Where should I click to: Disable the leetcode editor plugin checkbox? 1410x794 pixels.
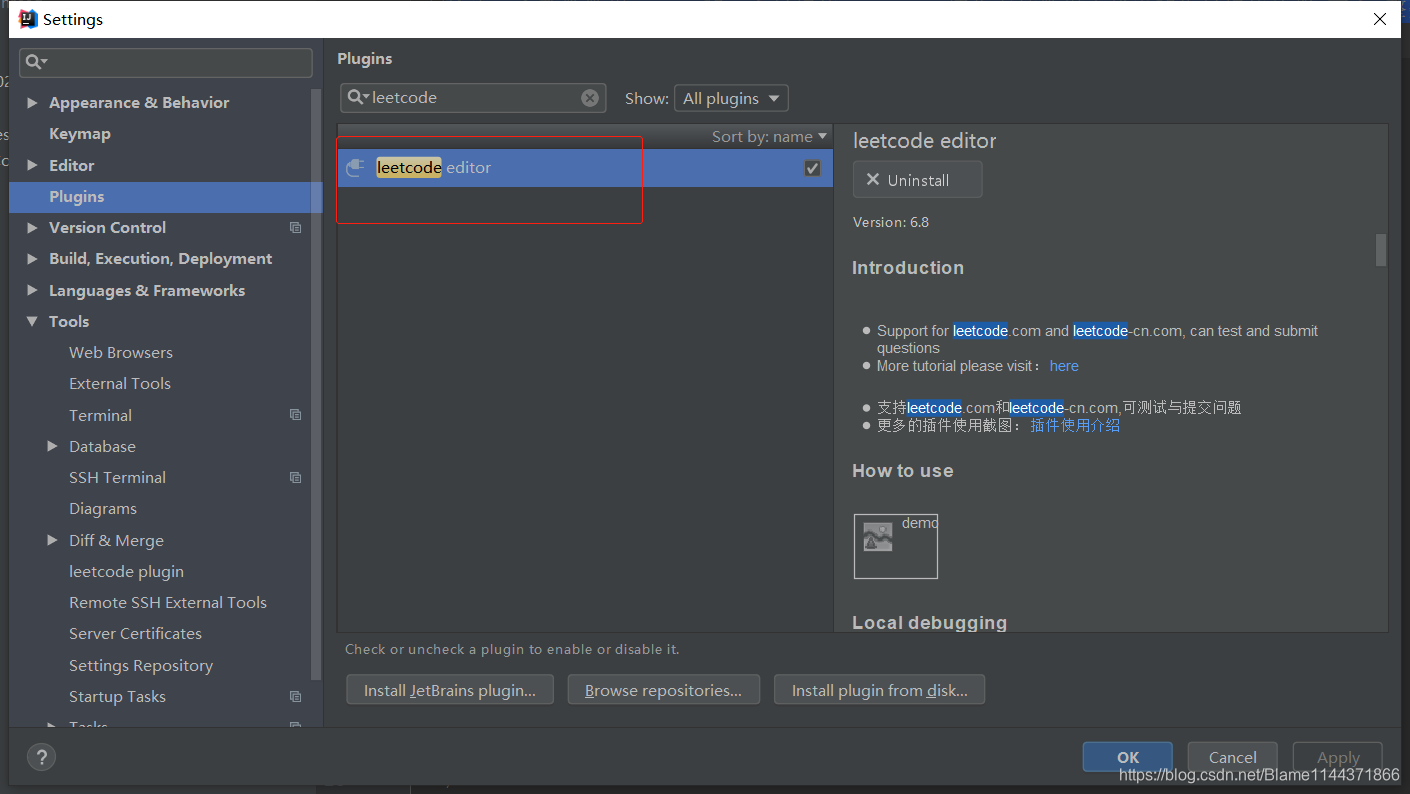[x=812, y=168]
